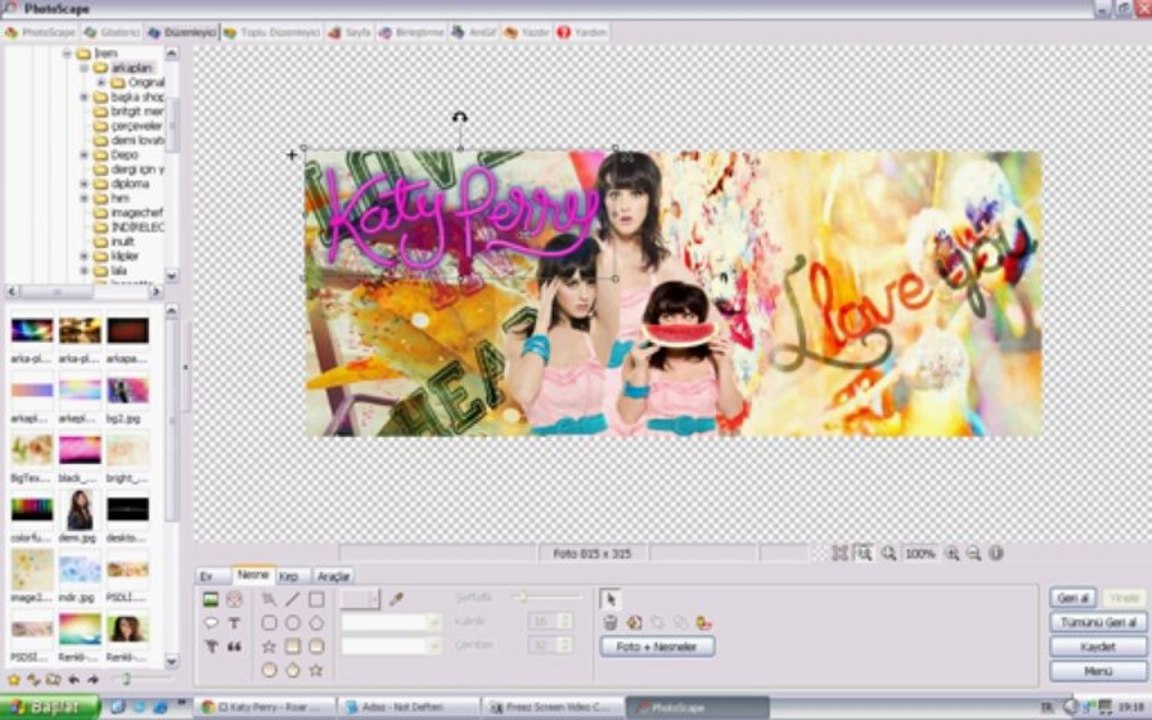The image size is (1152, 720).
Task: Click the Başlat start button
Action: (50, 707)
